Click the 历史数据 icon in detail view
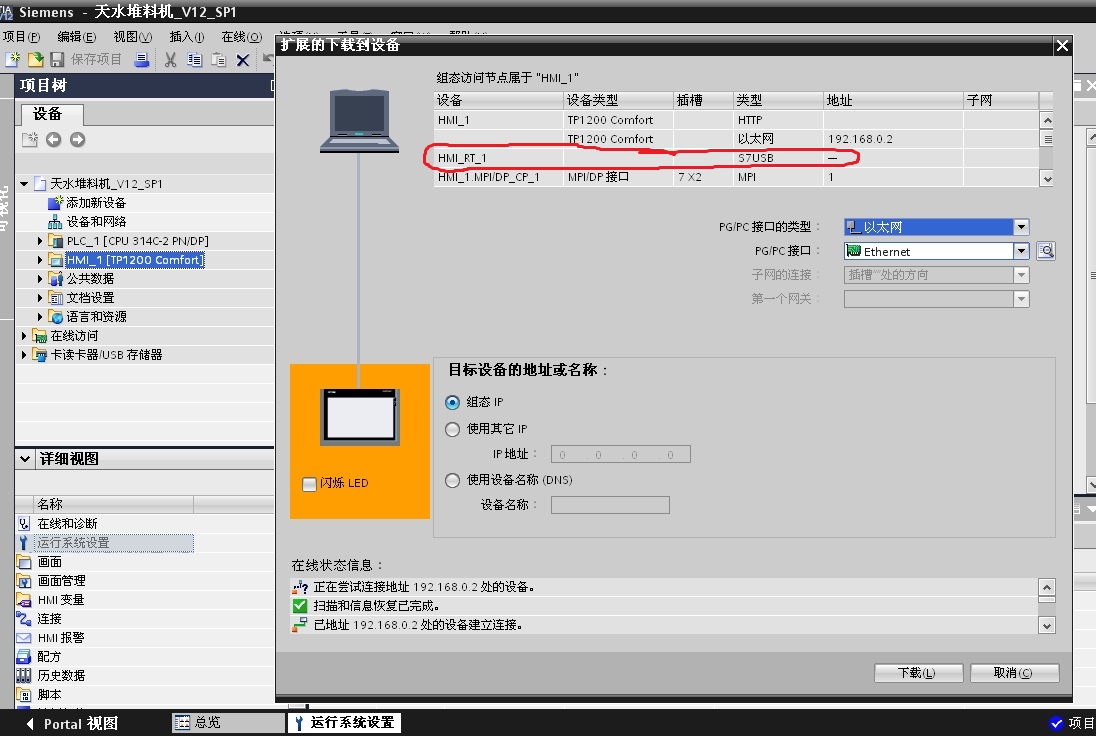This screenshot has height=736, width=1096. click(x=24, y=676)
